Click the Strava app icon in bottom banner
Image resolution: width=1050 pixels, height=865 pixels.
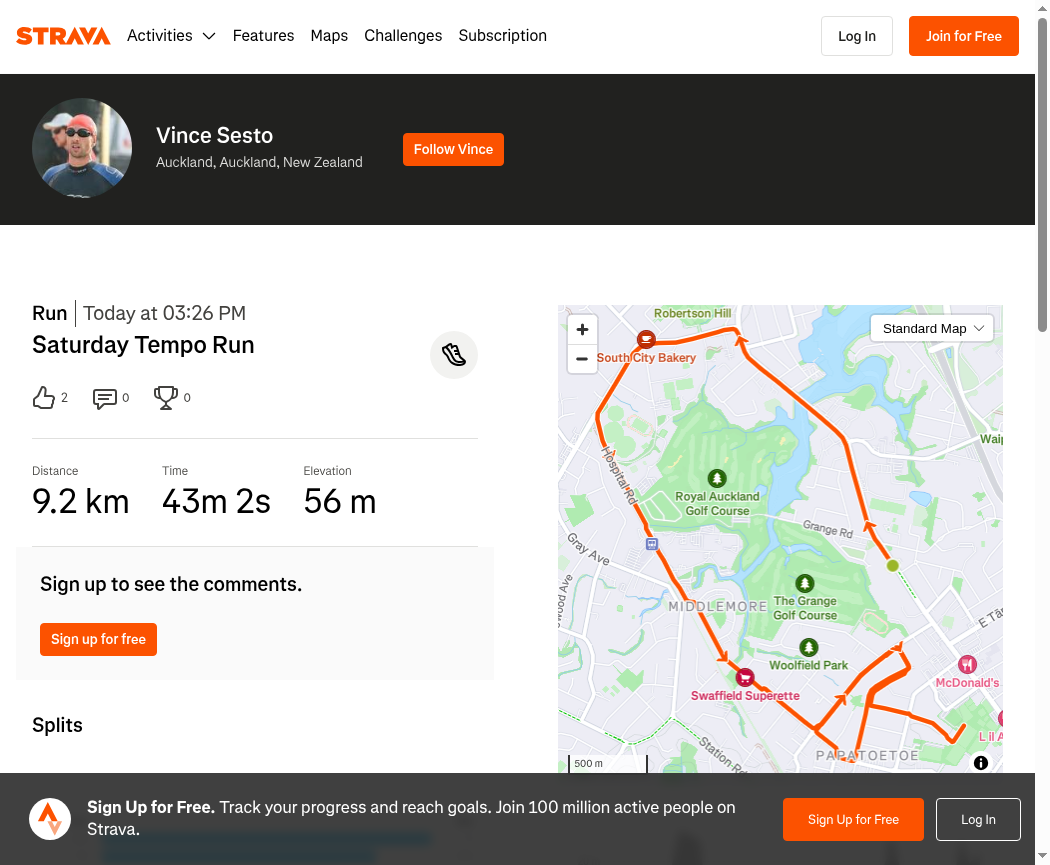click(x=50, y=819)
